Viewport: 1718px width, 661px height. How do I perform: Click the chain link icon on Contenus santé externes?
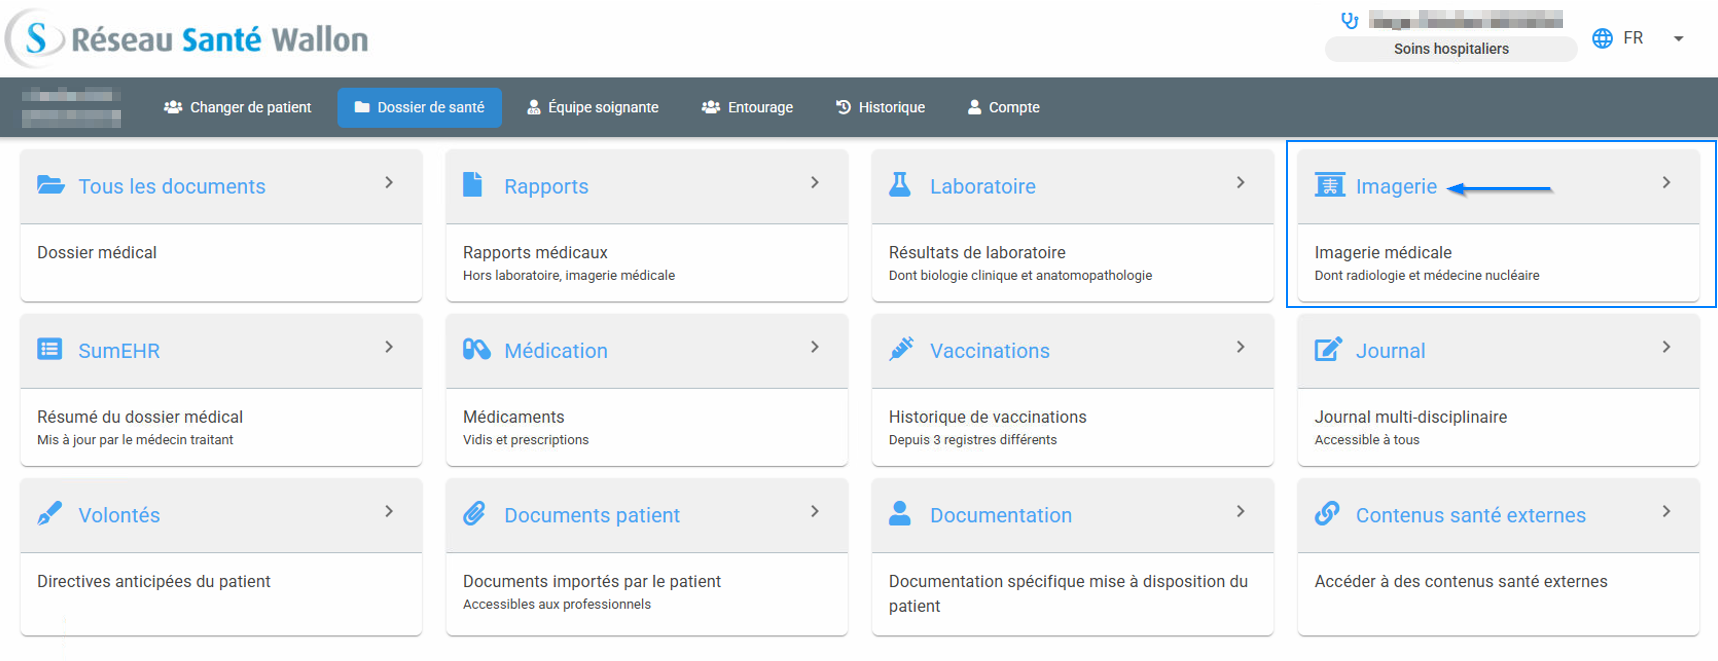(x=1327, y=514)
